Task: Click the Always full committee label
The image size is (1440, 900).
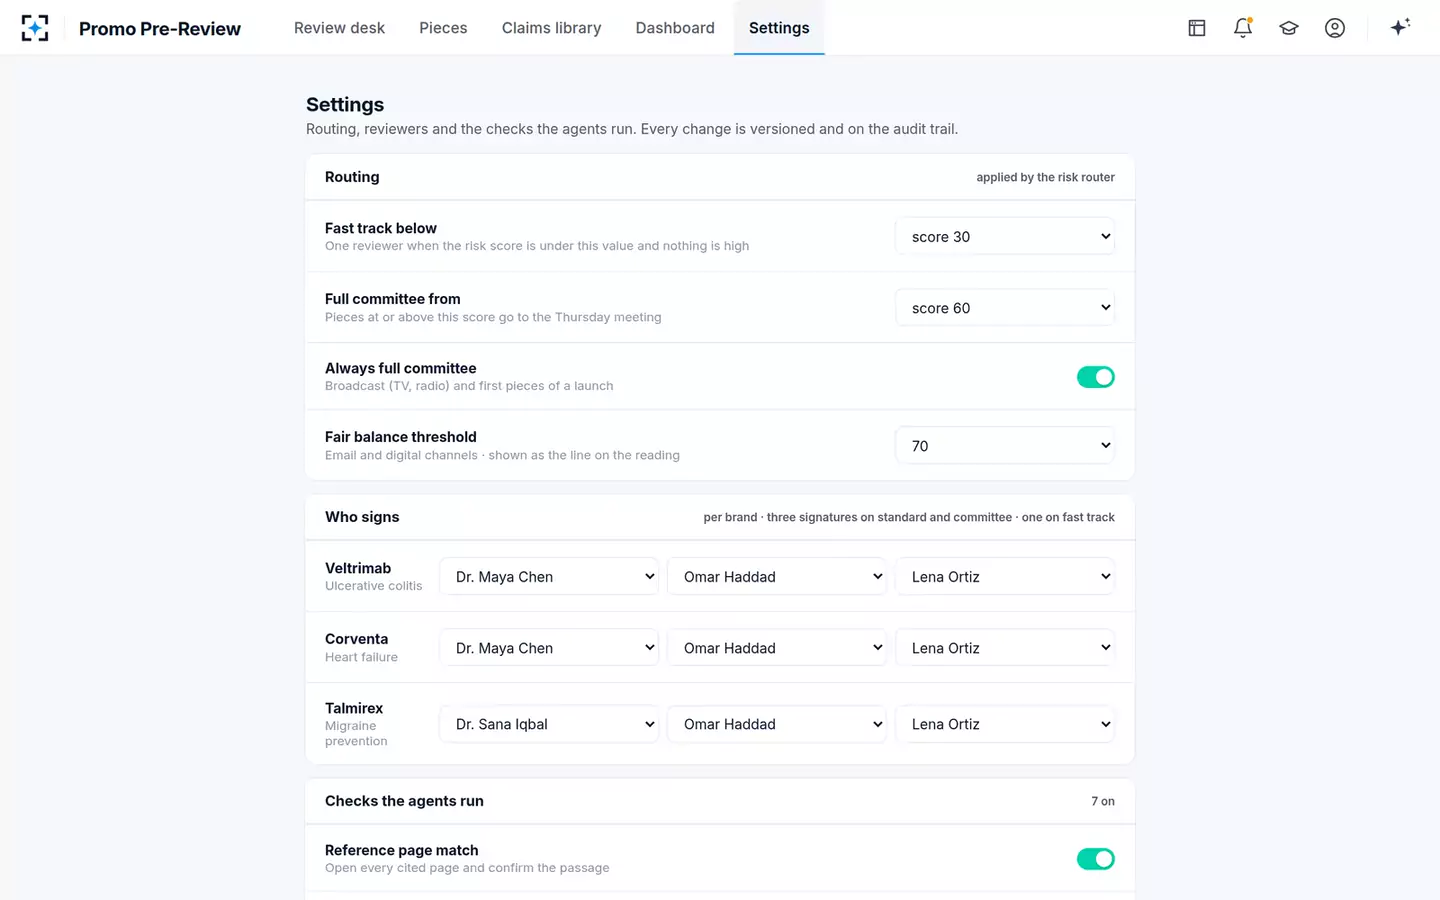Action: tap(401, 368)
